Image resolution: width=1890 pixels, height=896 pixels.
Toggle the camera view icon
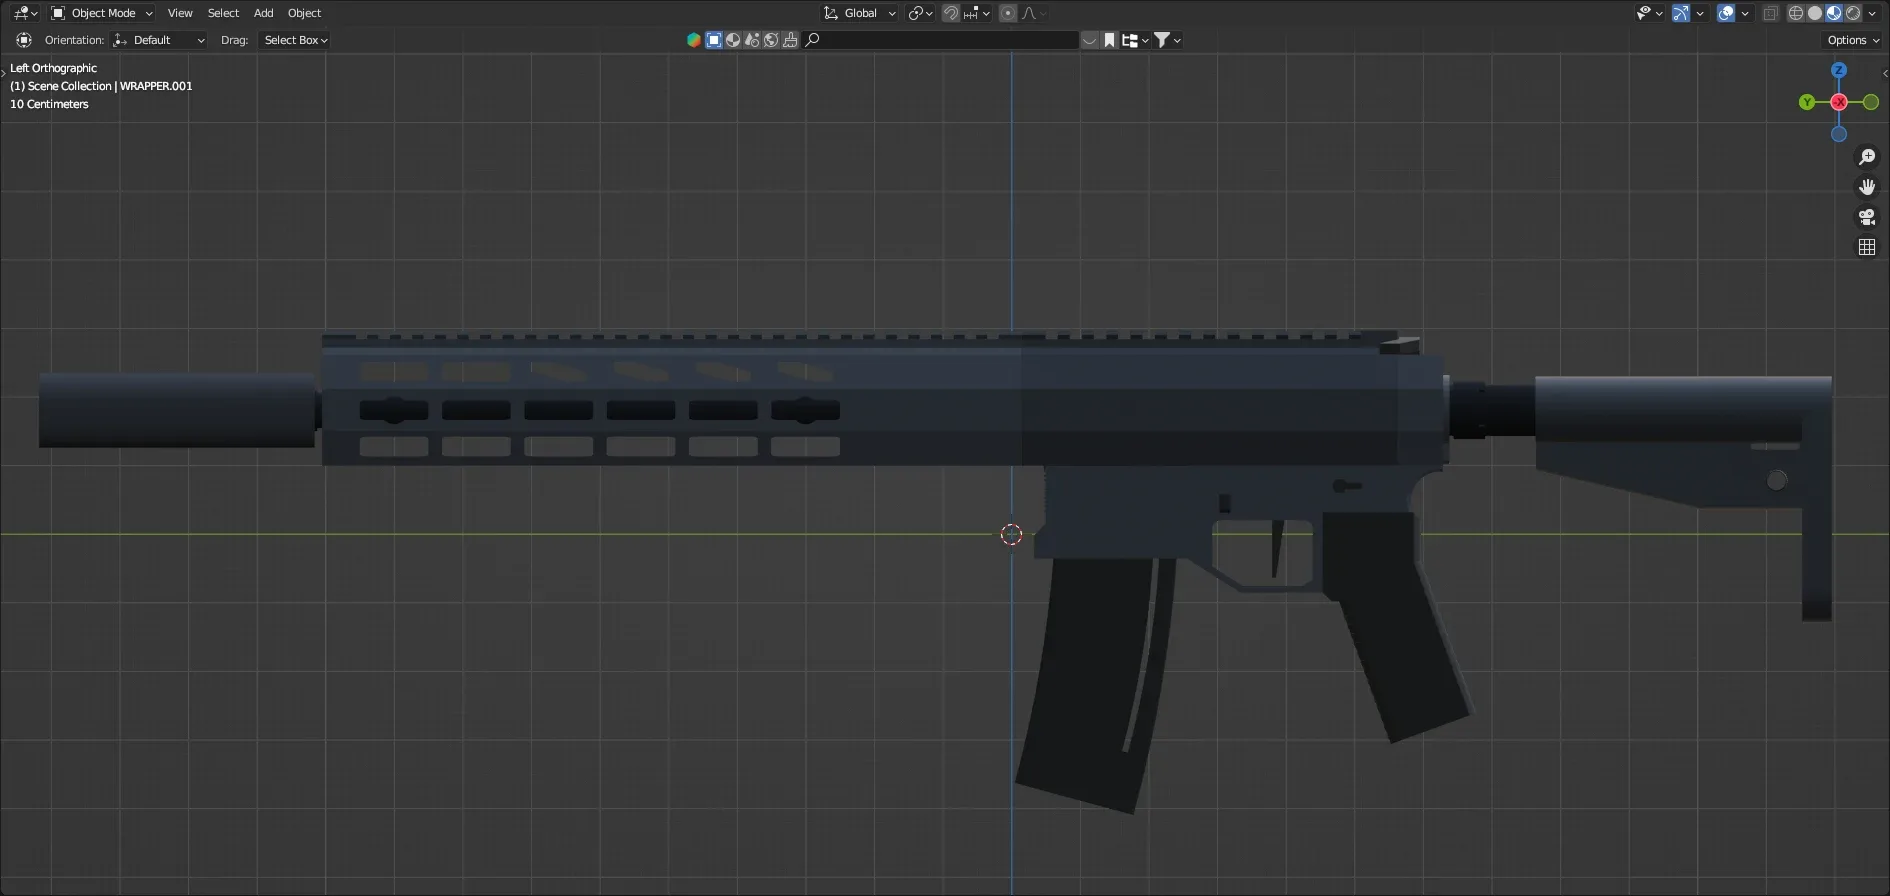coord(1867,217)
